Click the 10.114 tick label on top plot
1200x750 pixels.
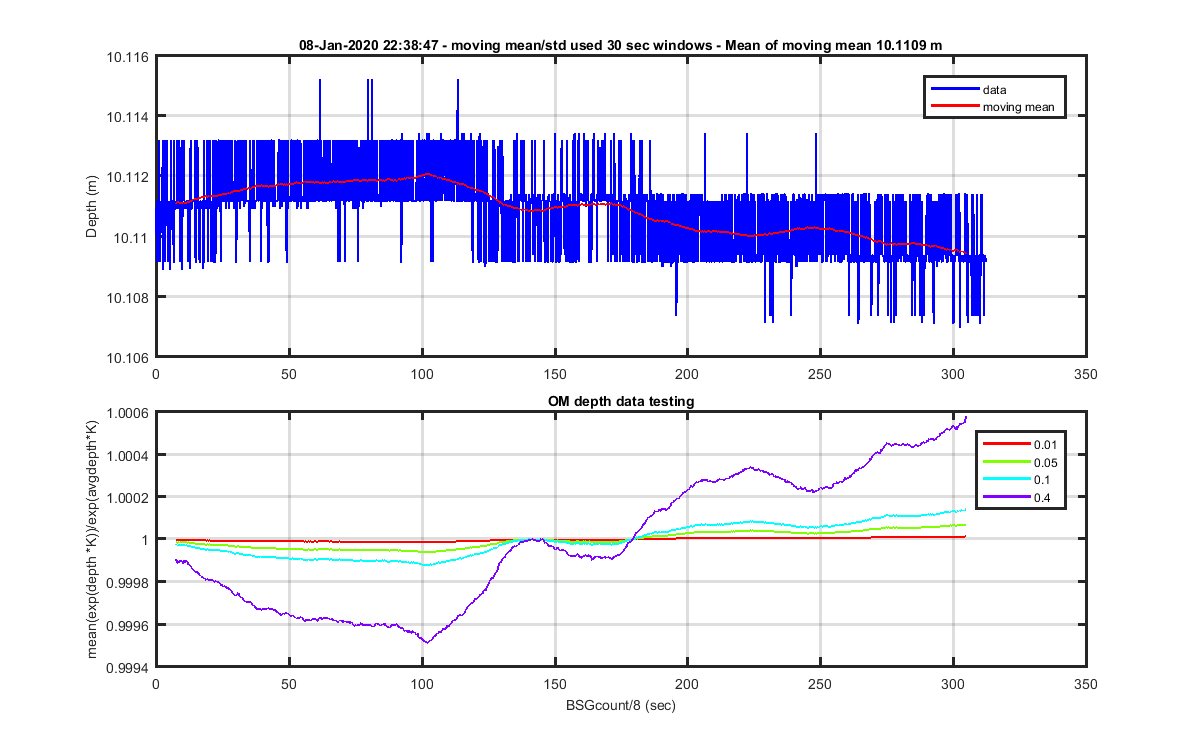[x=129, y=117]
